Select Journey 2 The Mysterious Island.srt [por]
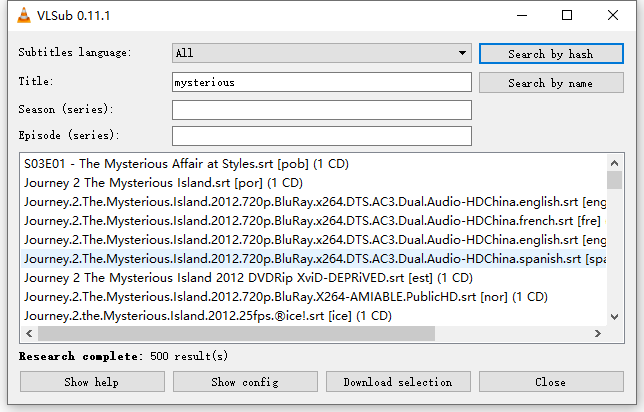 [314, 183]
